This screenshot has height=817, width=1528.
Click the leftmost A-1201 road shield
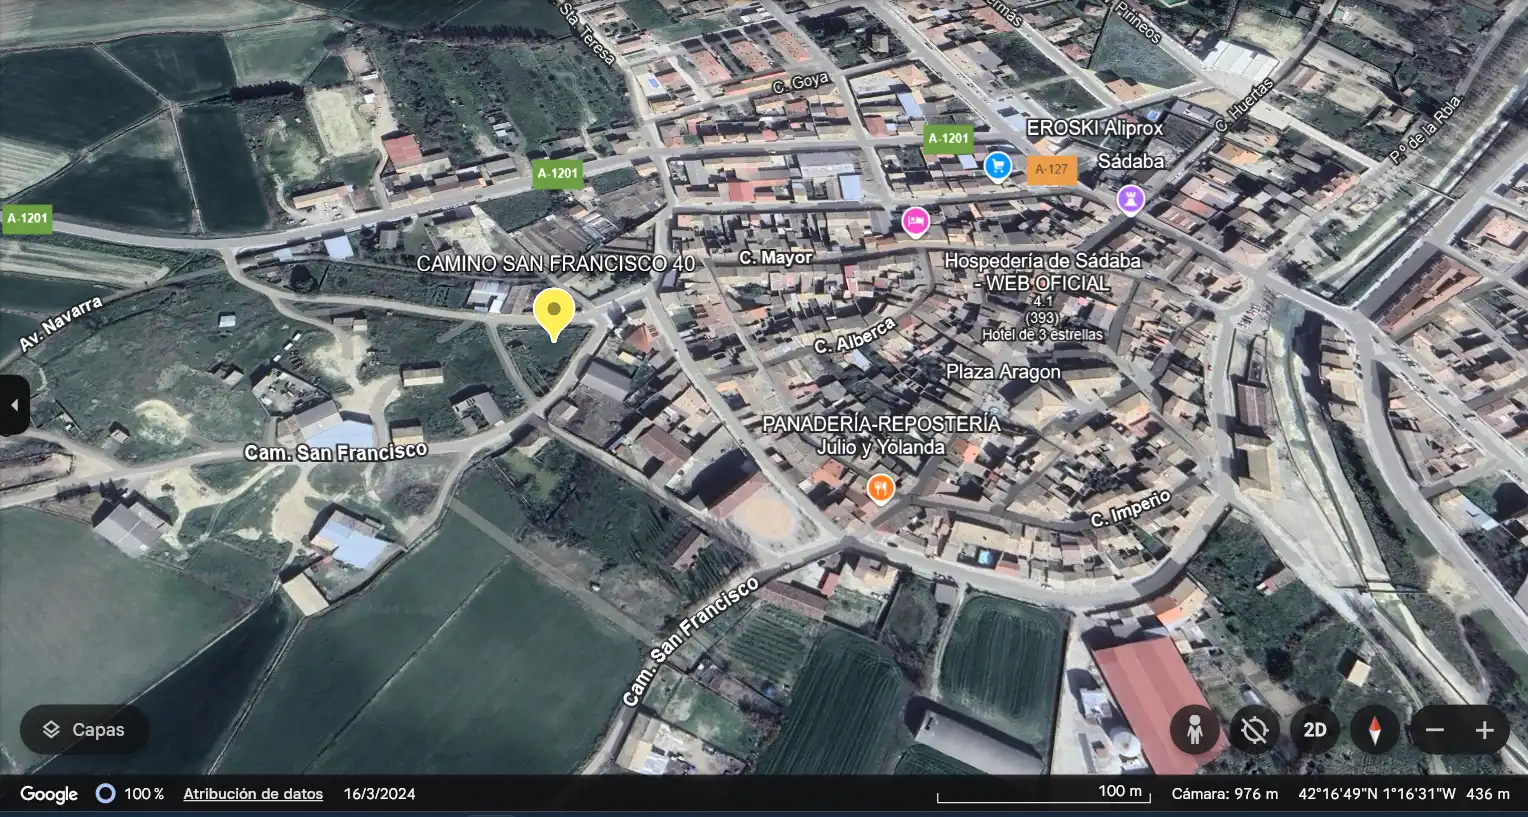[x=27, y=218]
